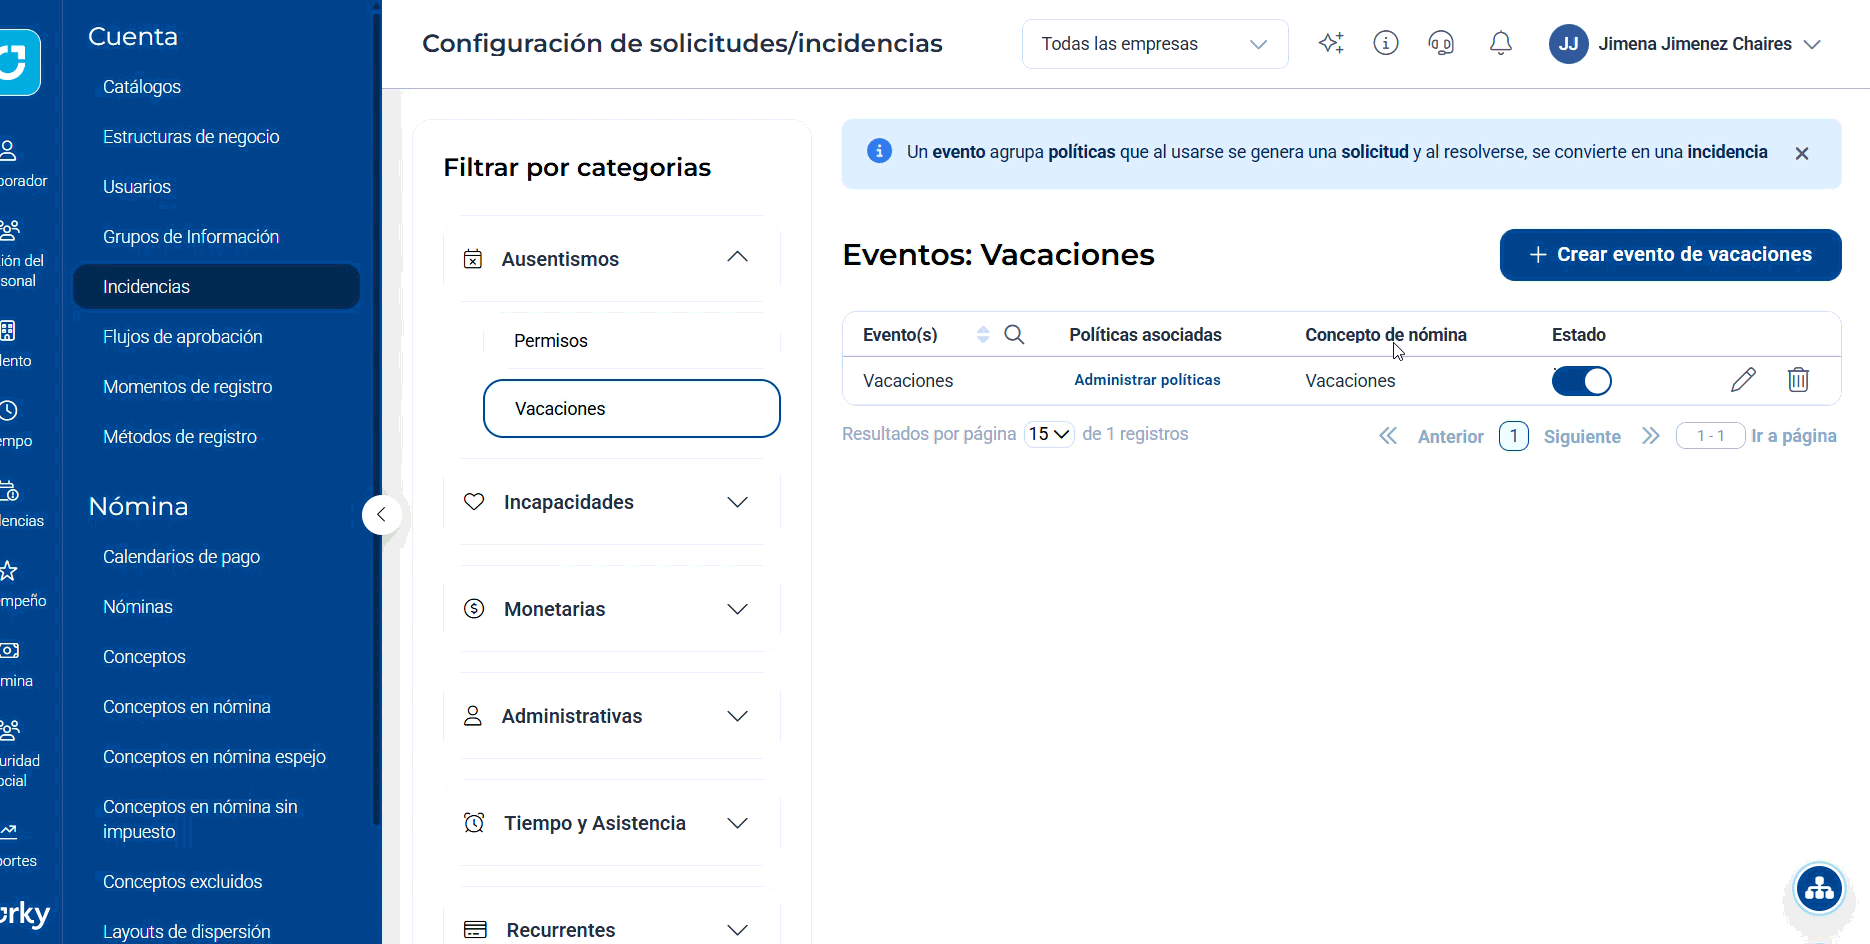Go to Usuarios in the sidebar
The width and height of the screenshot is (1870, 944).
[x=137, y=187]
